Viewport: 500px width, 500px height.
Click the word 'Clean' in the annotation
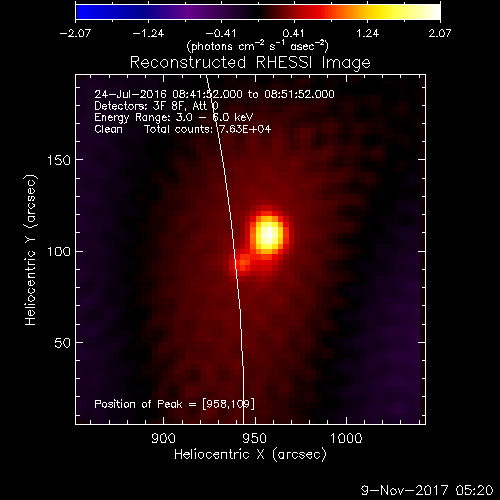point(108,129)
